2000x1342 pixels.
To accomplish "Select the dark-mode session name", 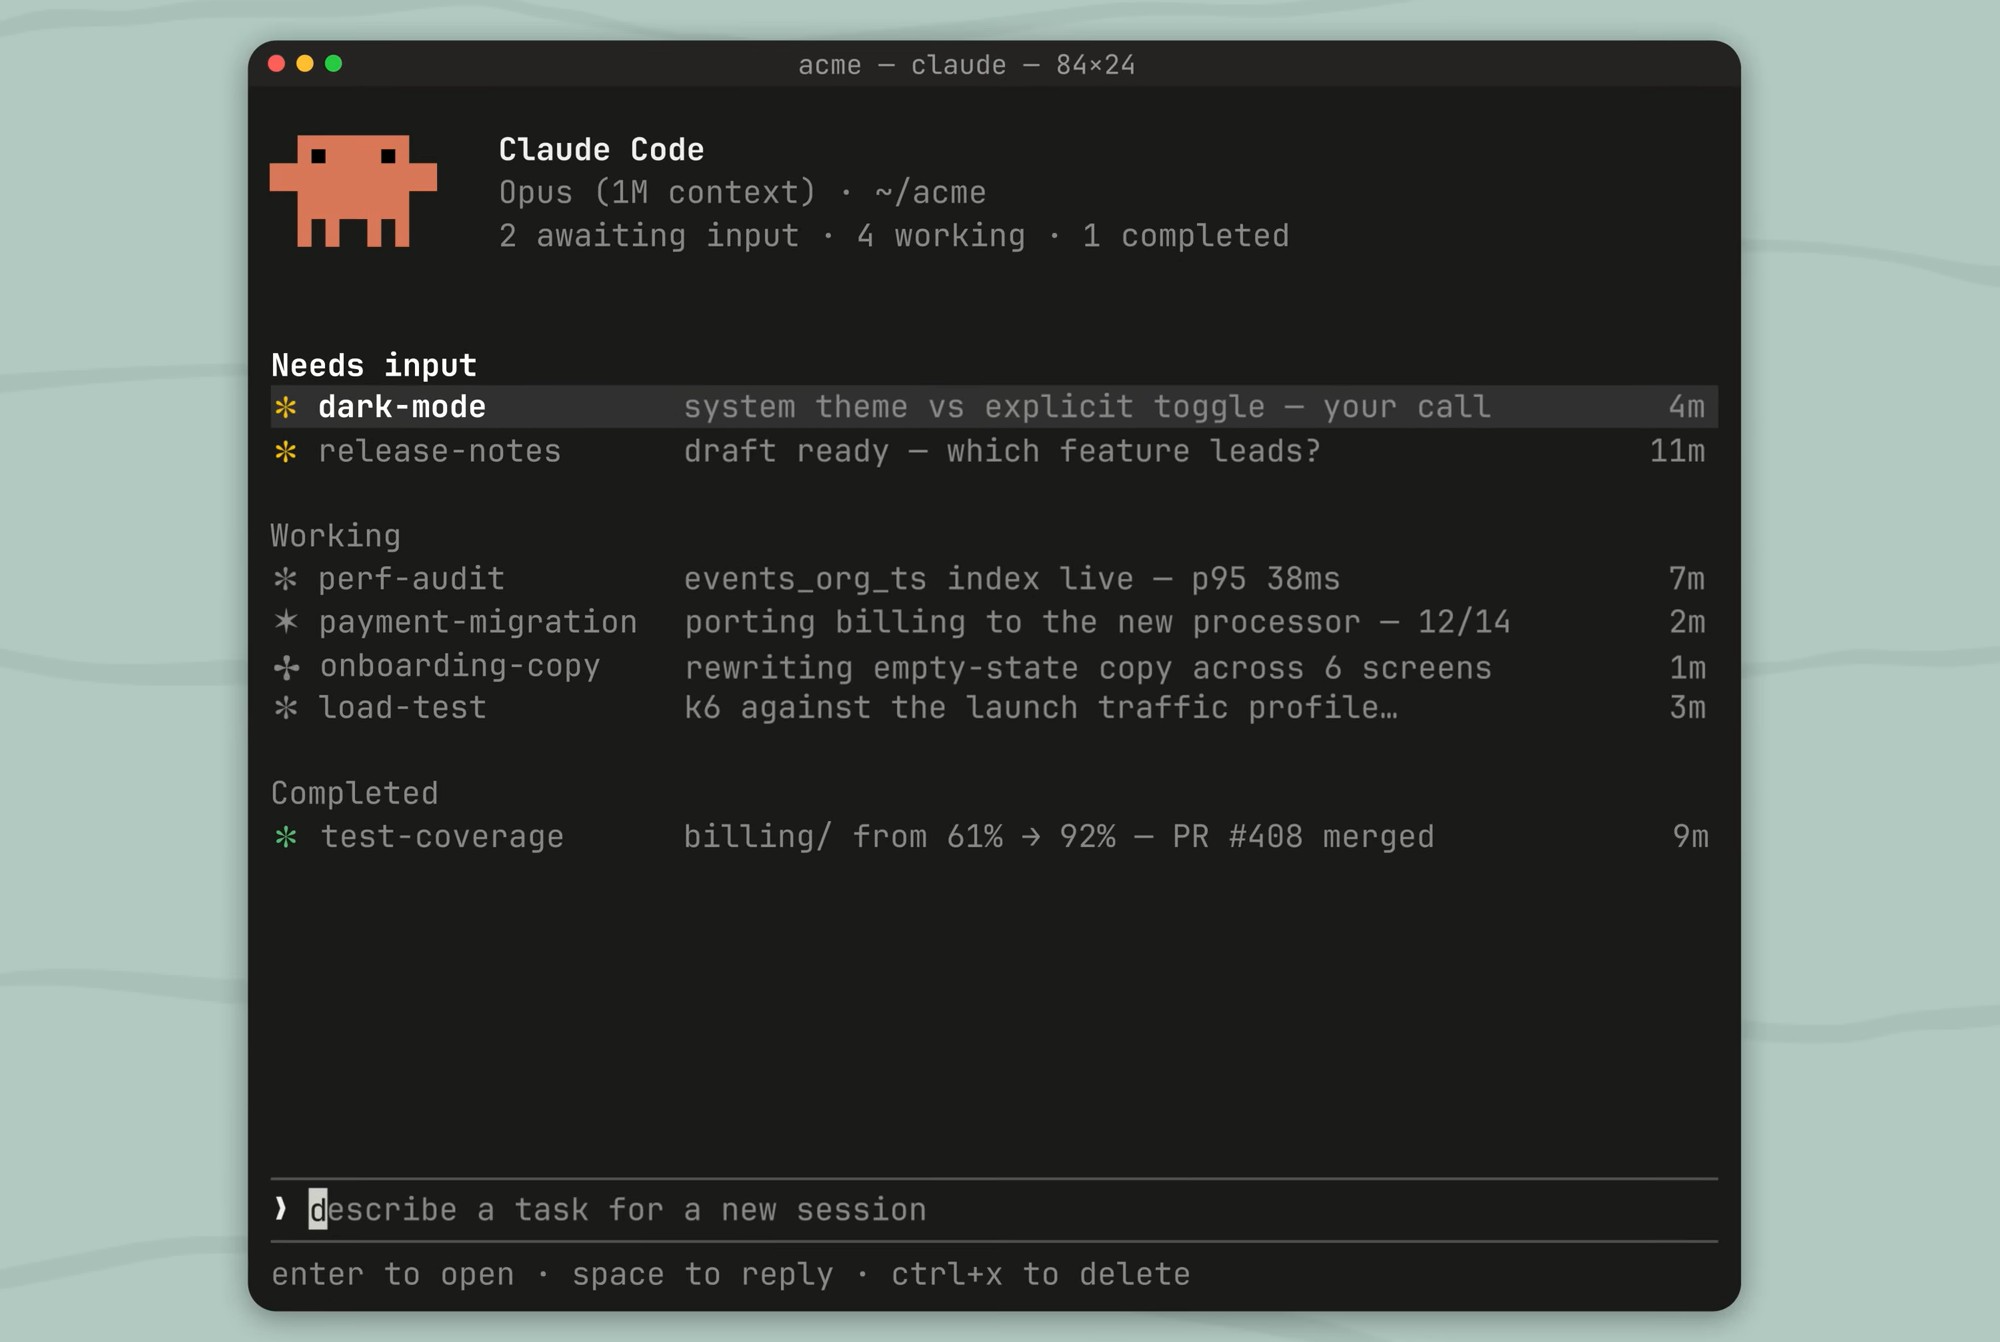I will coord(402,407).
